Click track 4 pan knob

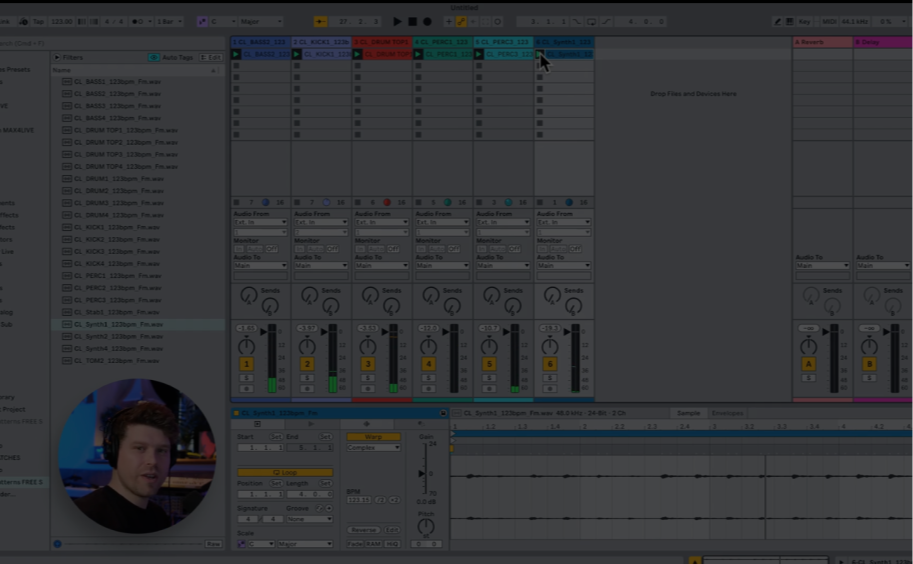(x=429, y=347)
